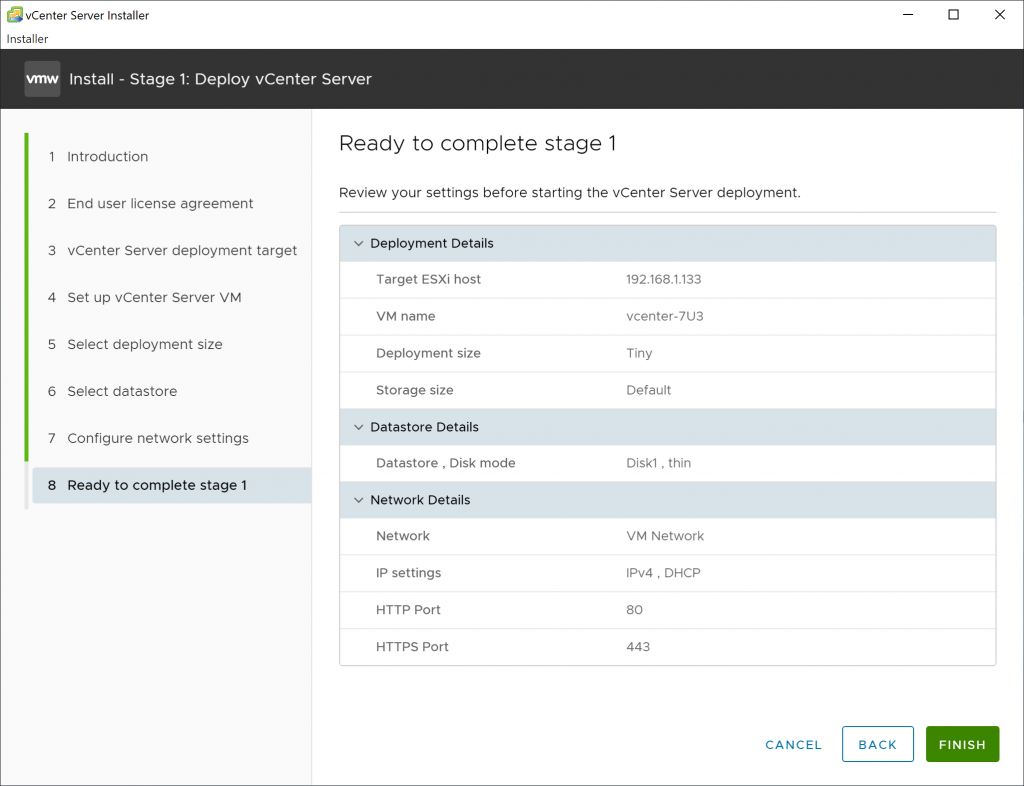Image resolution: width=1024 pixels, height=786 pixels.
Task: Collapse the Datastore Details section chevron
Action: pyautogui.click(x=359, y=427)
